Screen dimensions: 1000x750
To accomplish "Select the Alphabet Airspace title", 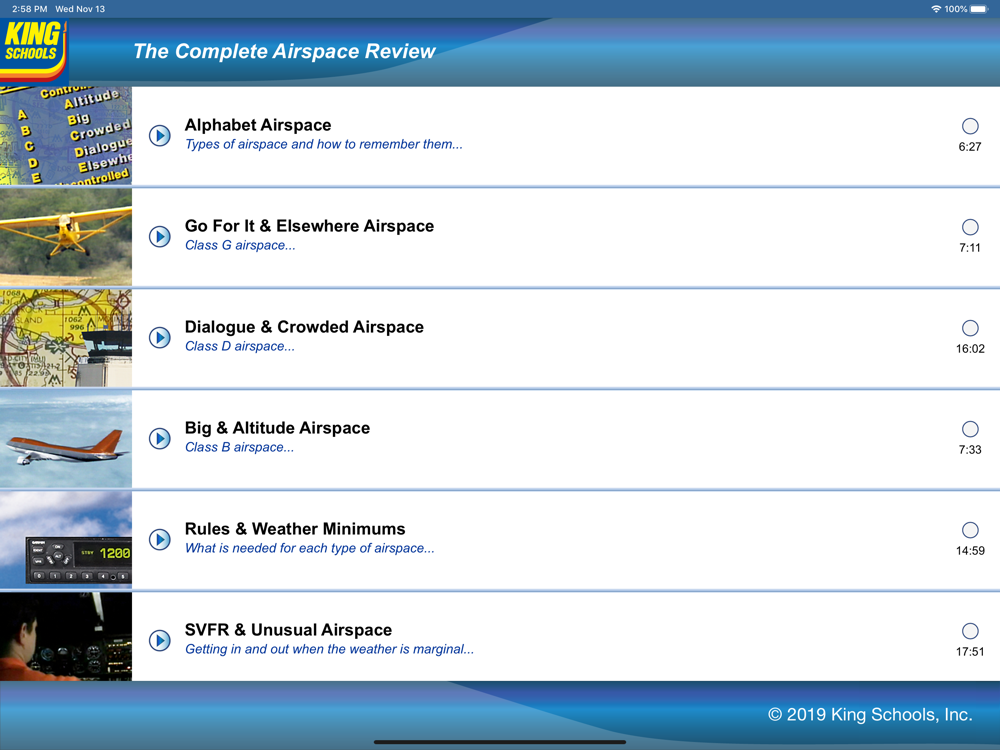I will [258, 125].
